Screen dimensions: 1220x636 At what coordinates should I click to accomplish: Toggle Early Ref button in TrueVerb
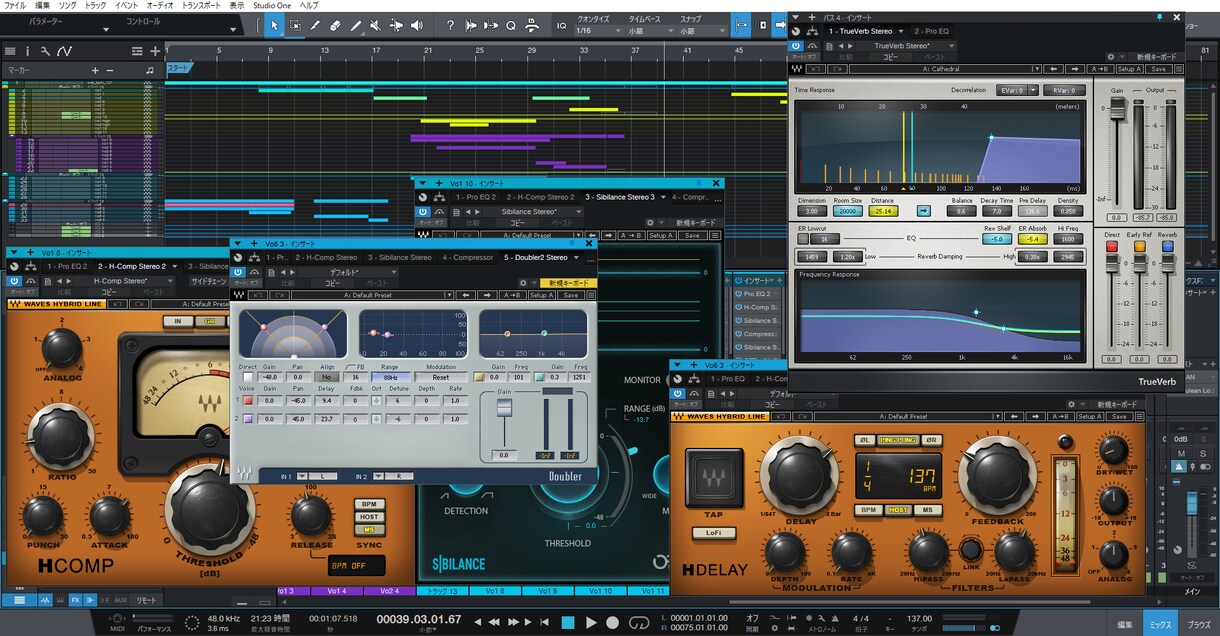pos(1139,247)
